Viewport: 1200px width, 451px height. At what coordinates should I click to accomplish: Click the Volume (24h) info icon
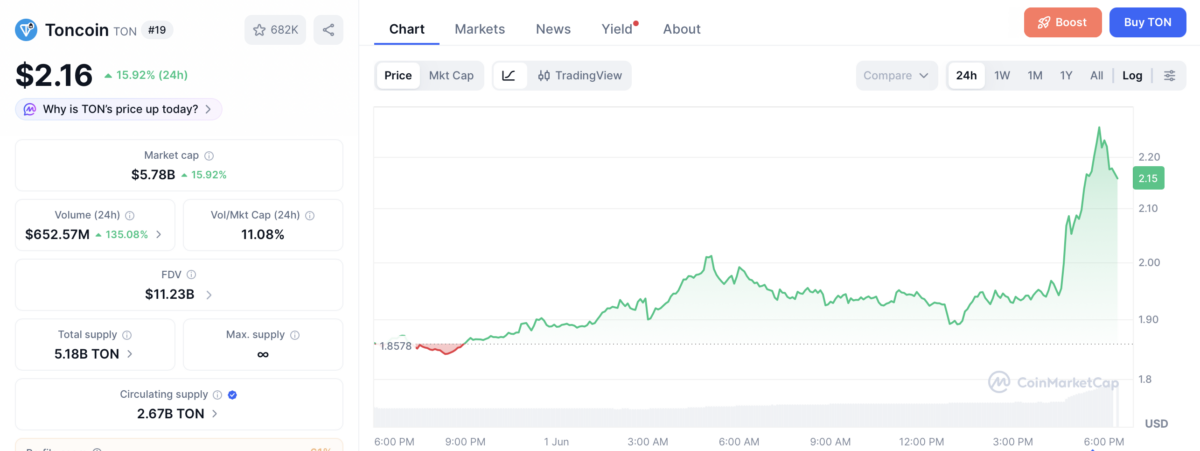pos(130,215)
